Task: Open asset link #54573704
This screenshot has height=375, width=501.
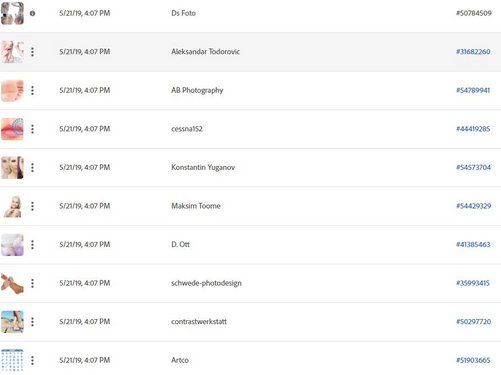Action: coord(473,167)
